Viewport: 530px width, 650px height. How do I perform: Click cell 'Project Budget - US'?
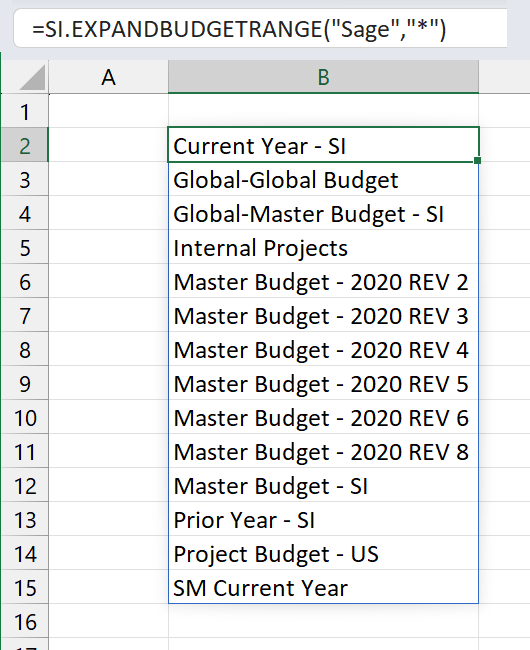tap(323, 553)
